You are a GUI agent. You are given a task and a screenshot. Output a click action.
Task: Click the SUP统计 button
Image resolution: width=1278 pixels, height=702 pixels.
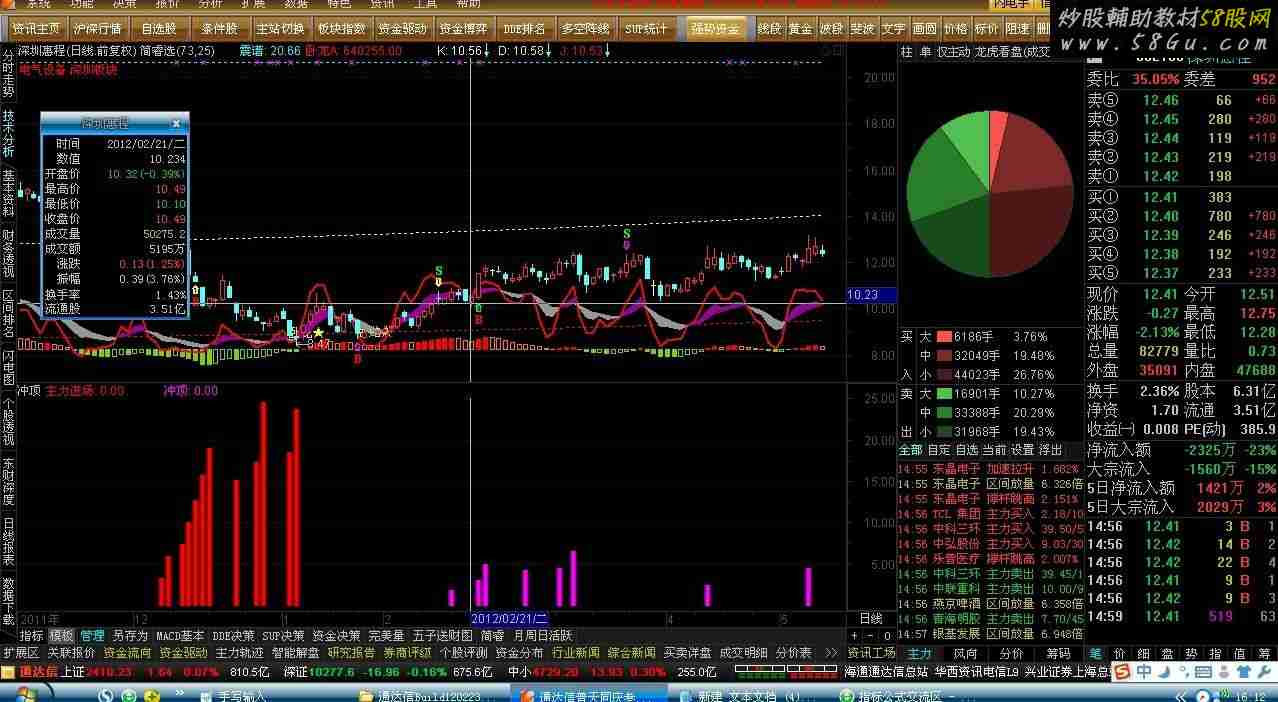(x=646, y=29)
